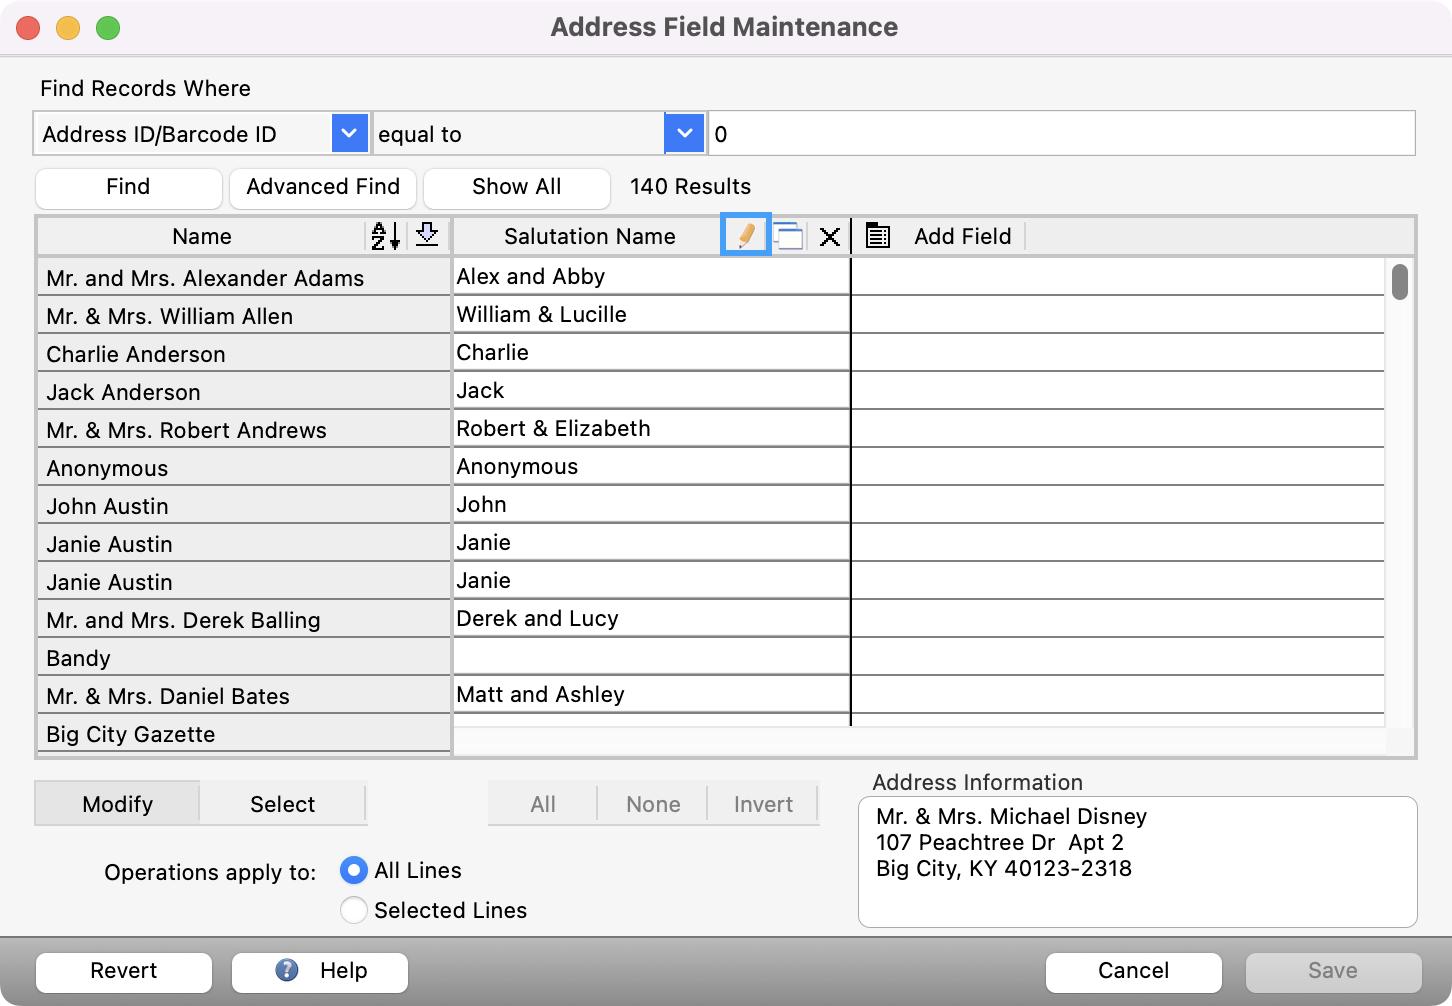This screenshot has height=1006, width=1452.
Task: Open the Find Records Where field dropdown arrow icon
Action: pos(349,133)
